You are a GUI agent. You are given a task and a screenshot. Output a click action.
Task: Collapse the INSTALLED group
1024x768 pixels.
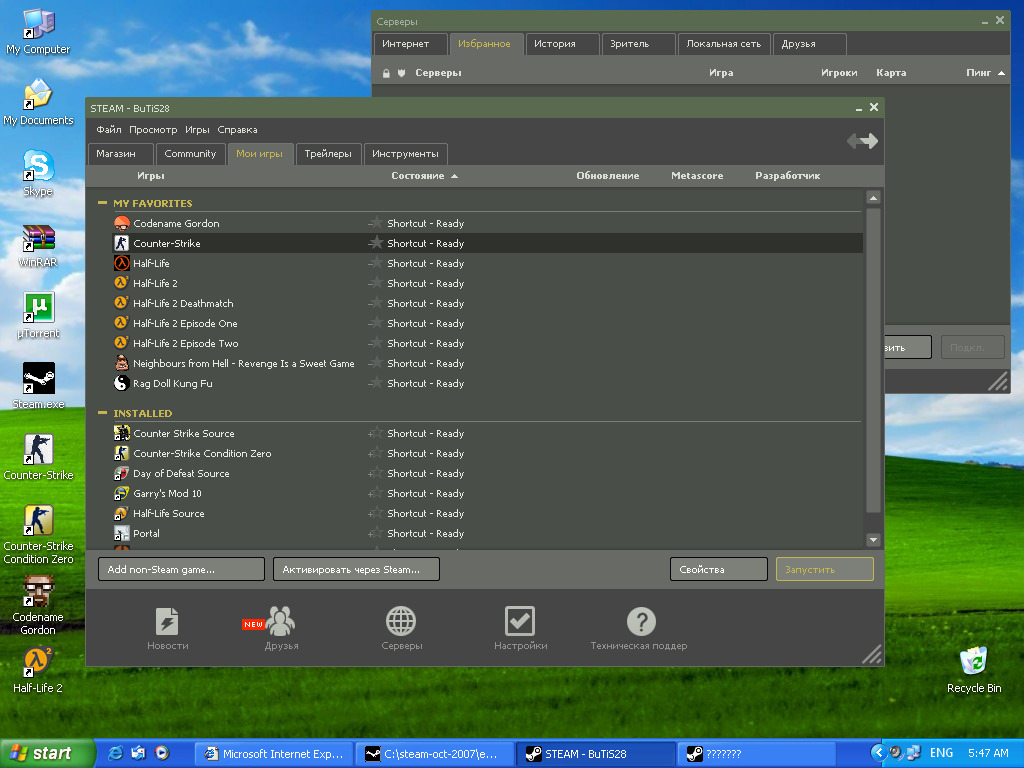point(102,413)
